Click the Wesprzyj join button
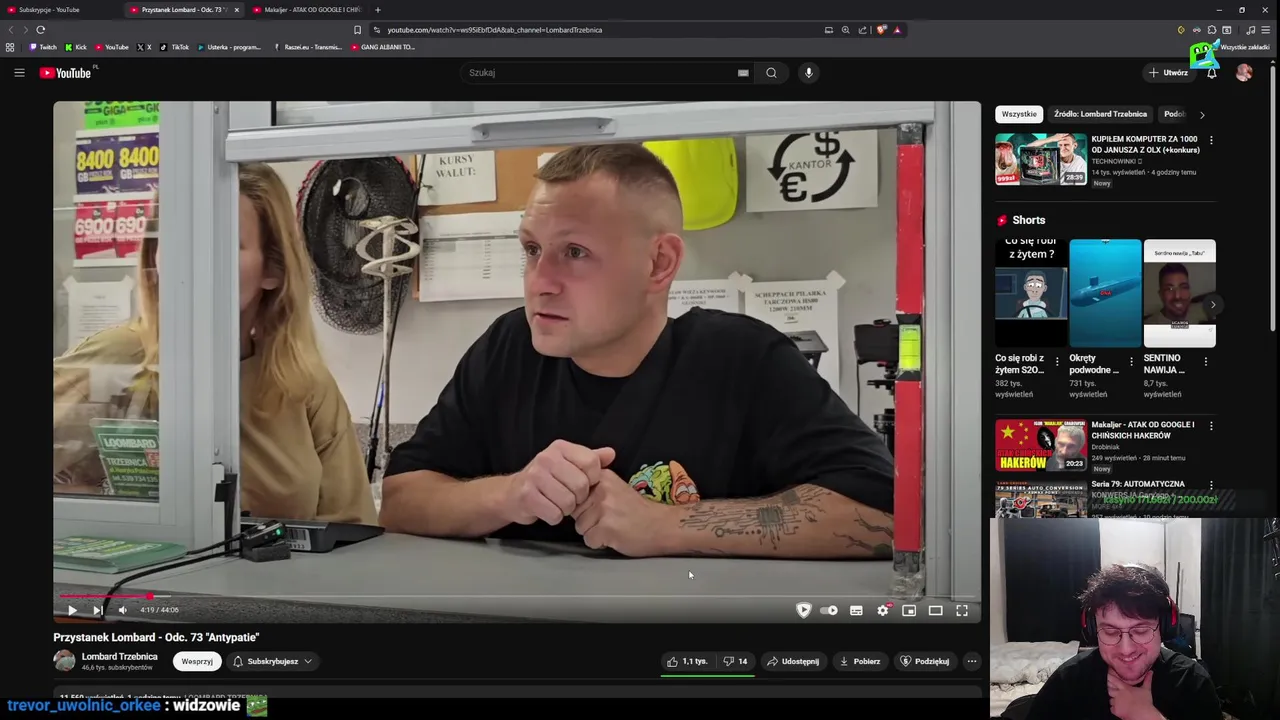 click(x=197, y=661)
